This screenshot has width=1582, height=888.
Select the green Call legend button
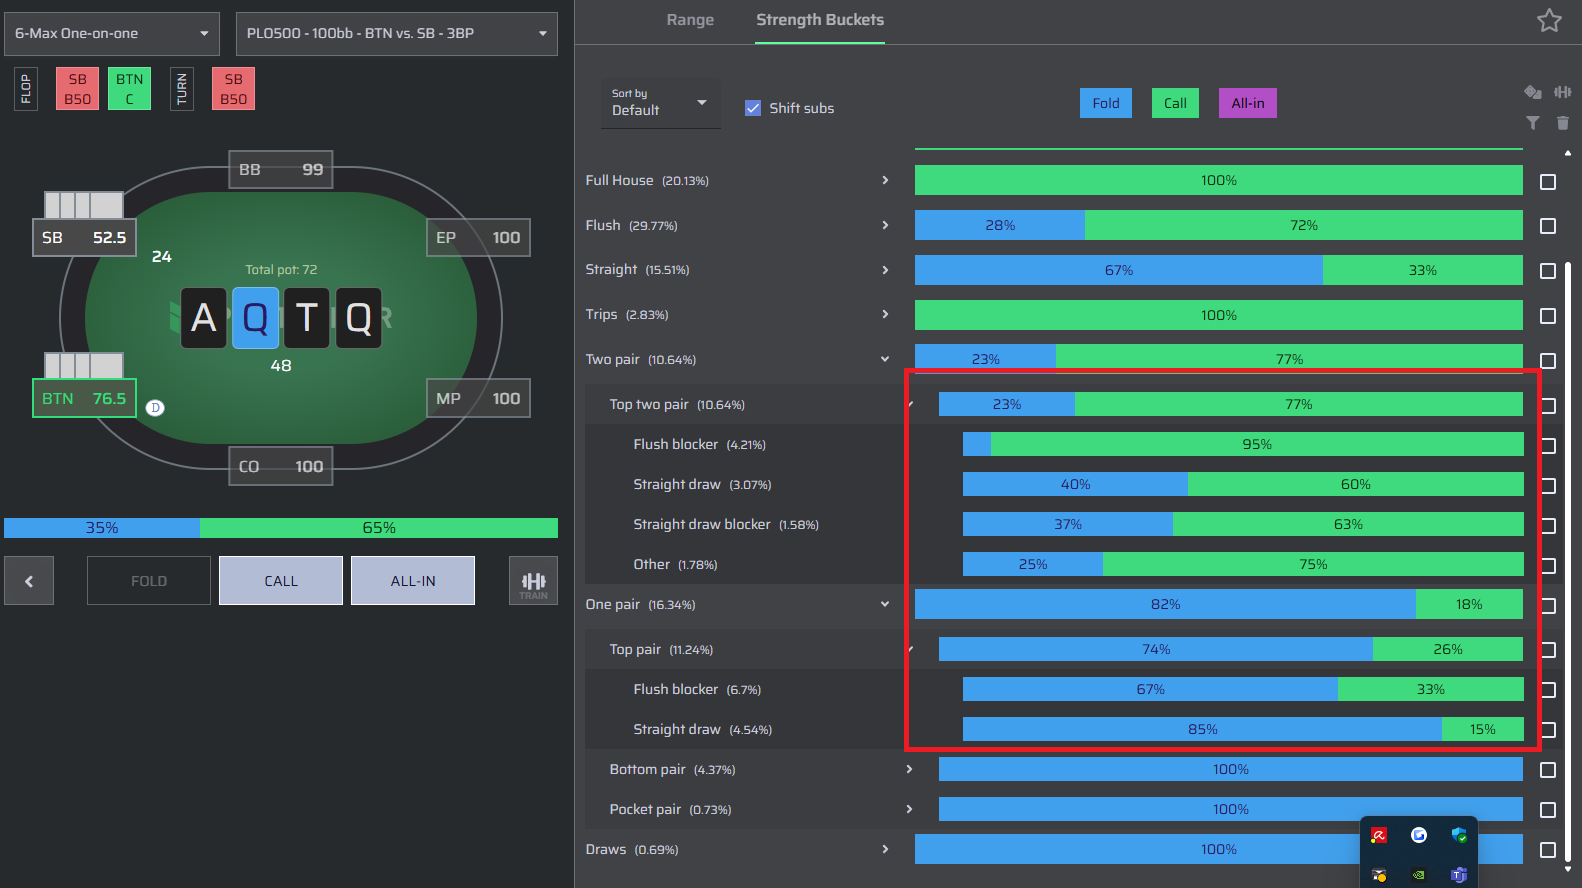1175,103
